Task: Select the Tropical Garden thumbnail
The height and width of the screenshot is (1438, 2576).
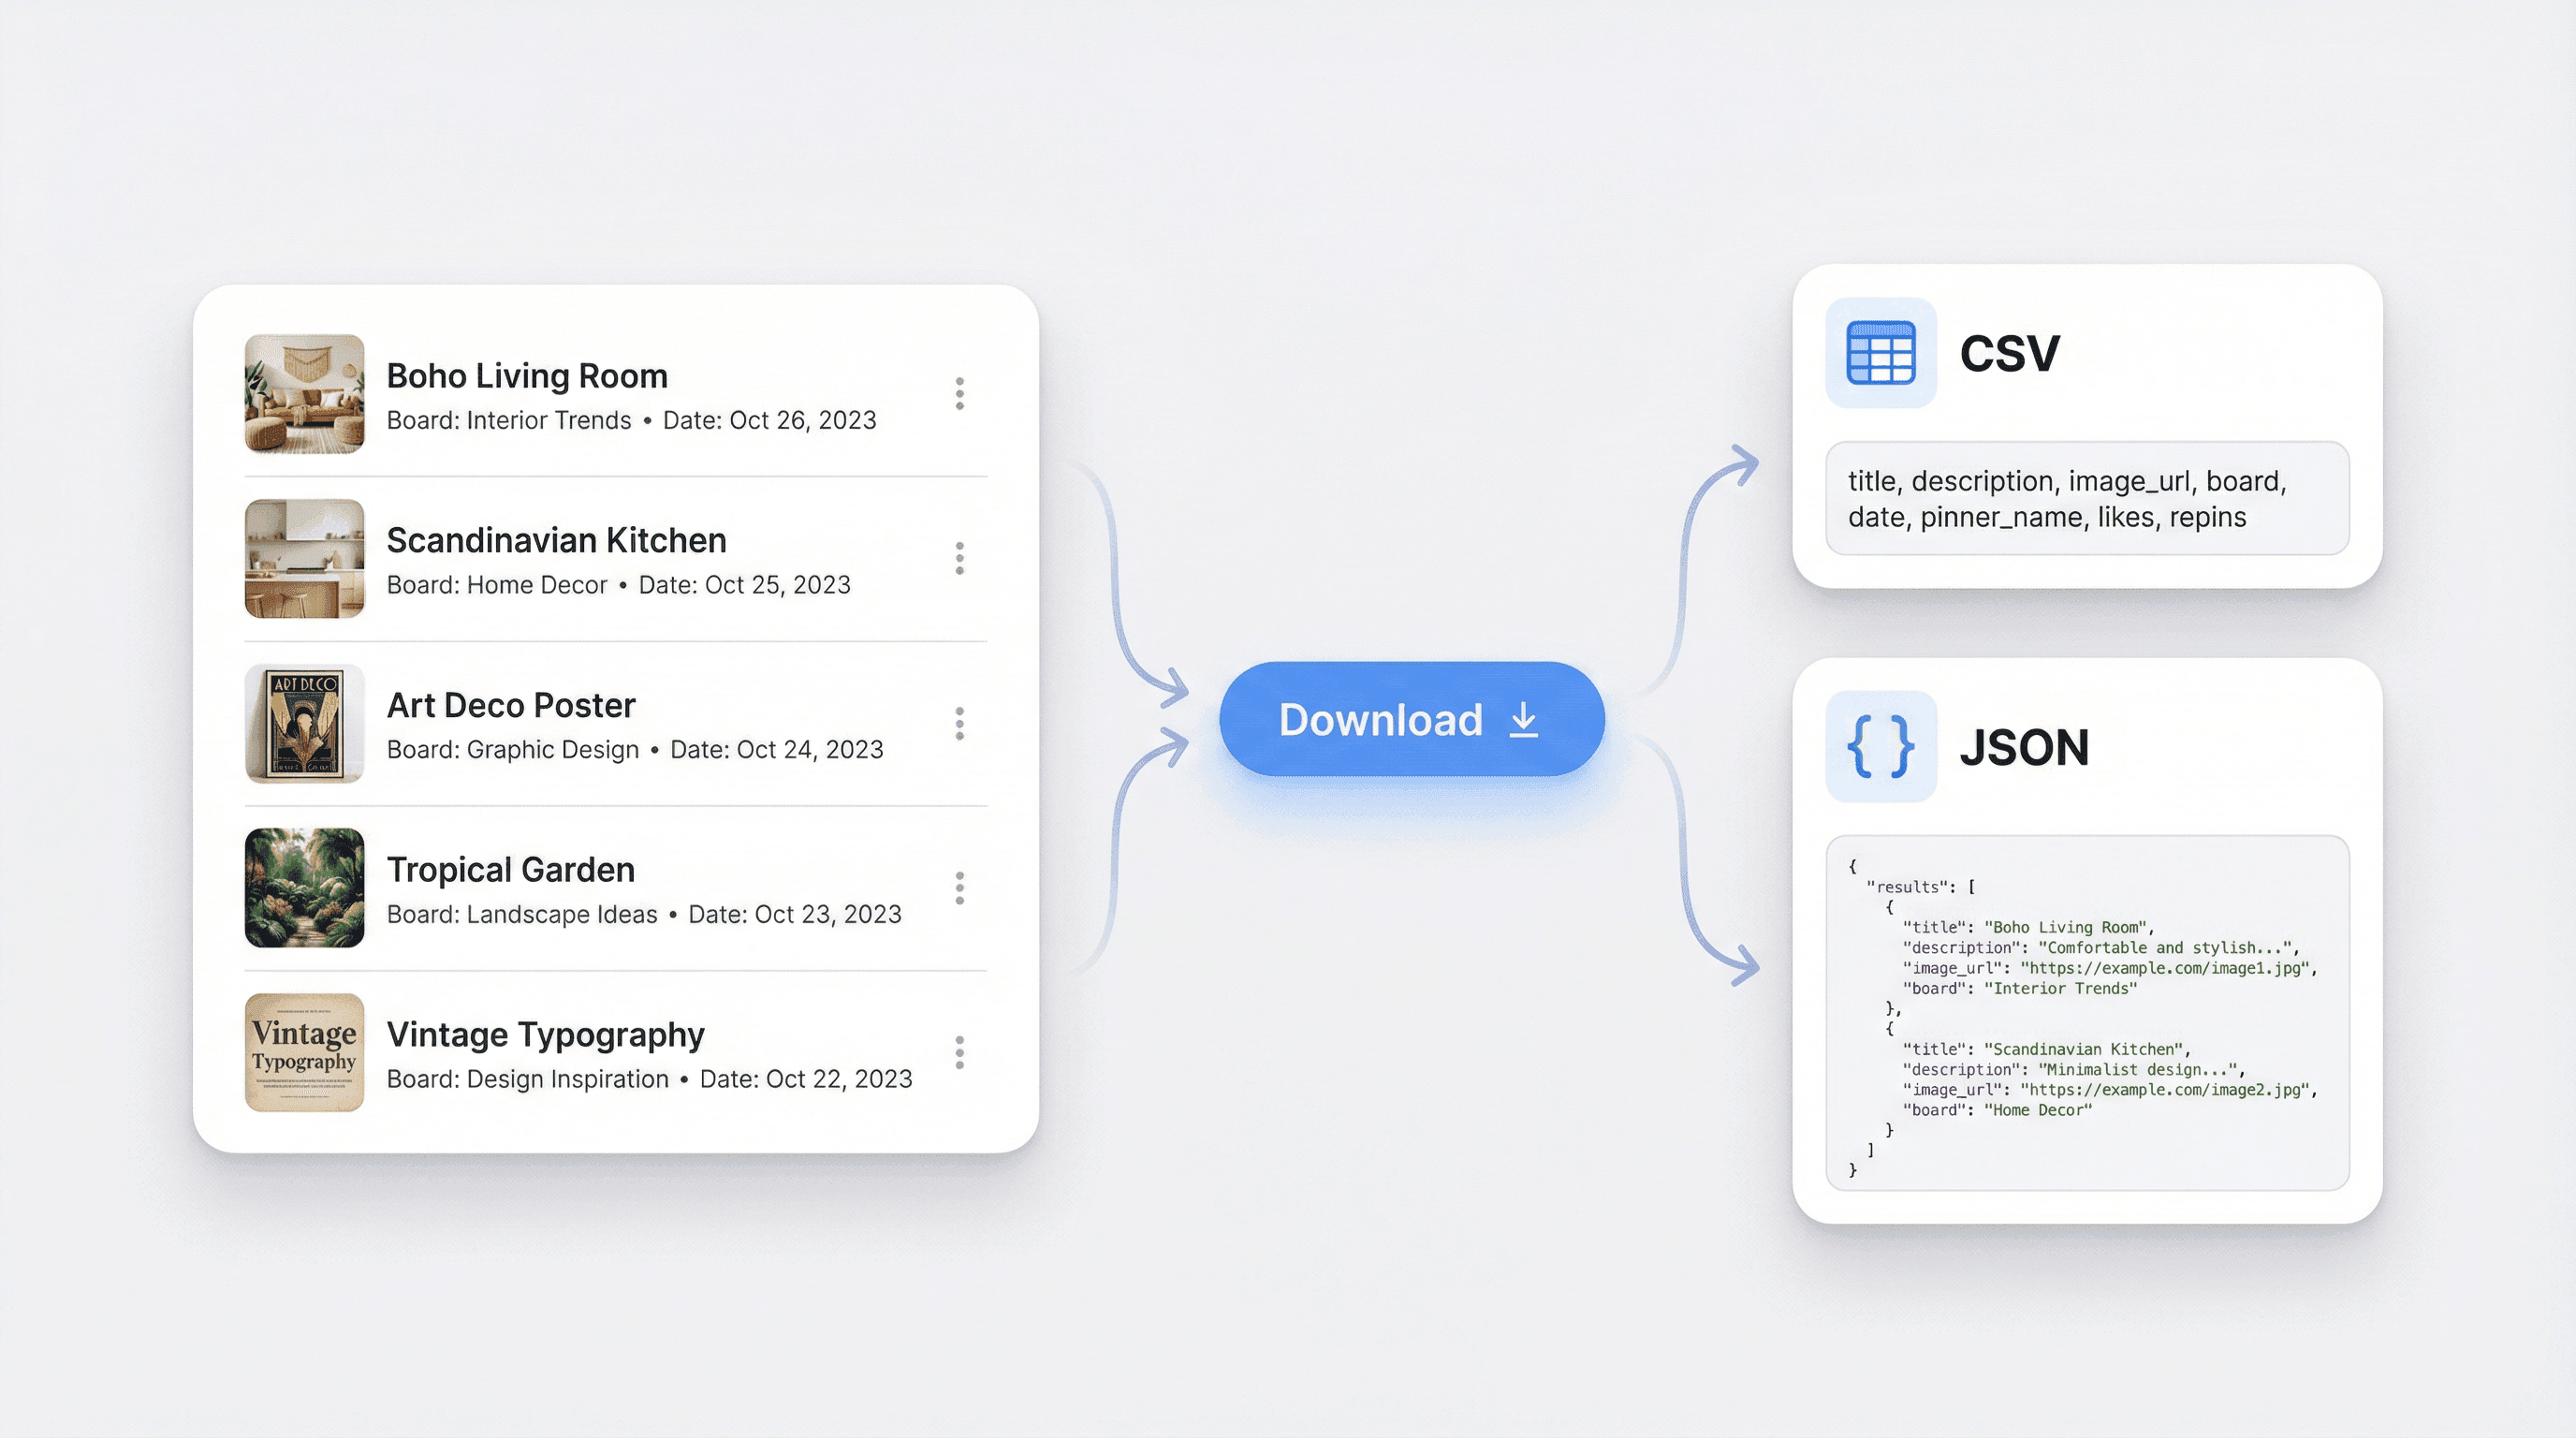Action: tap(304, 888)
